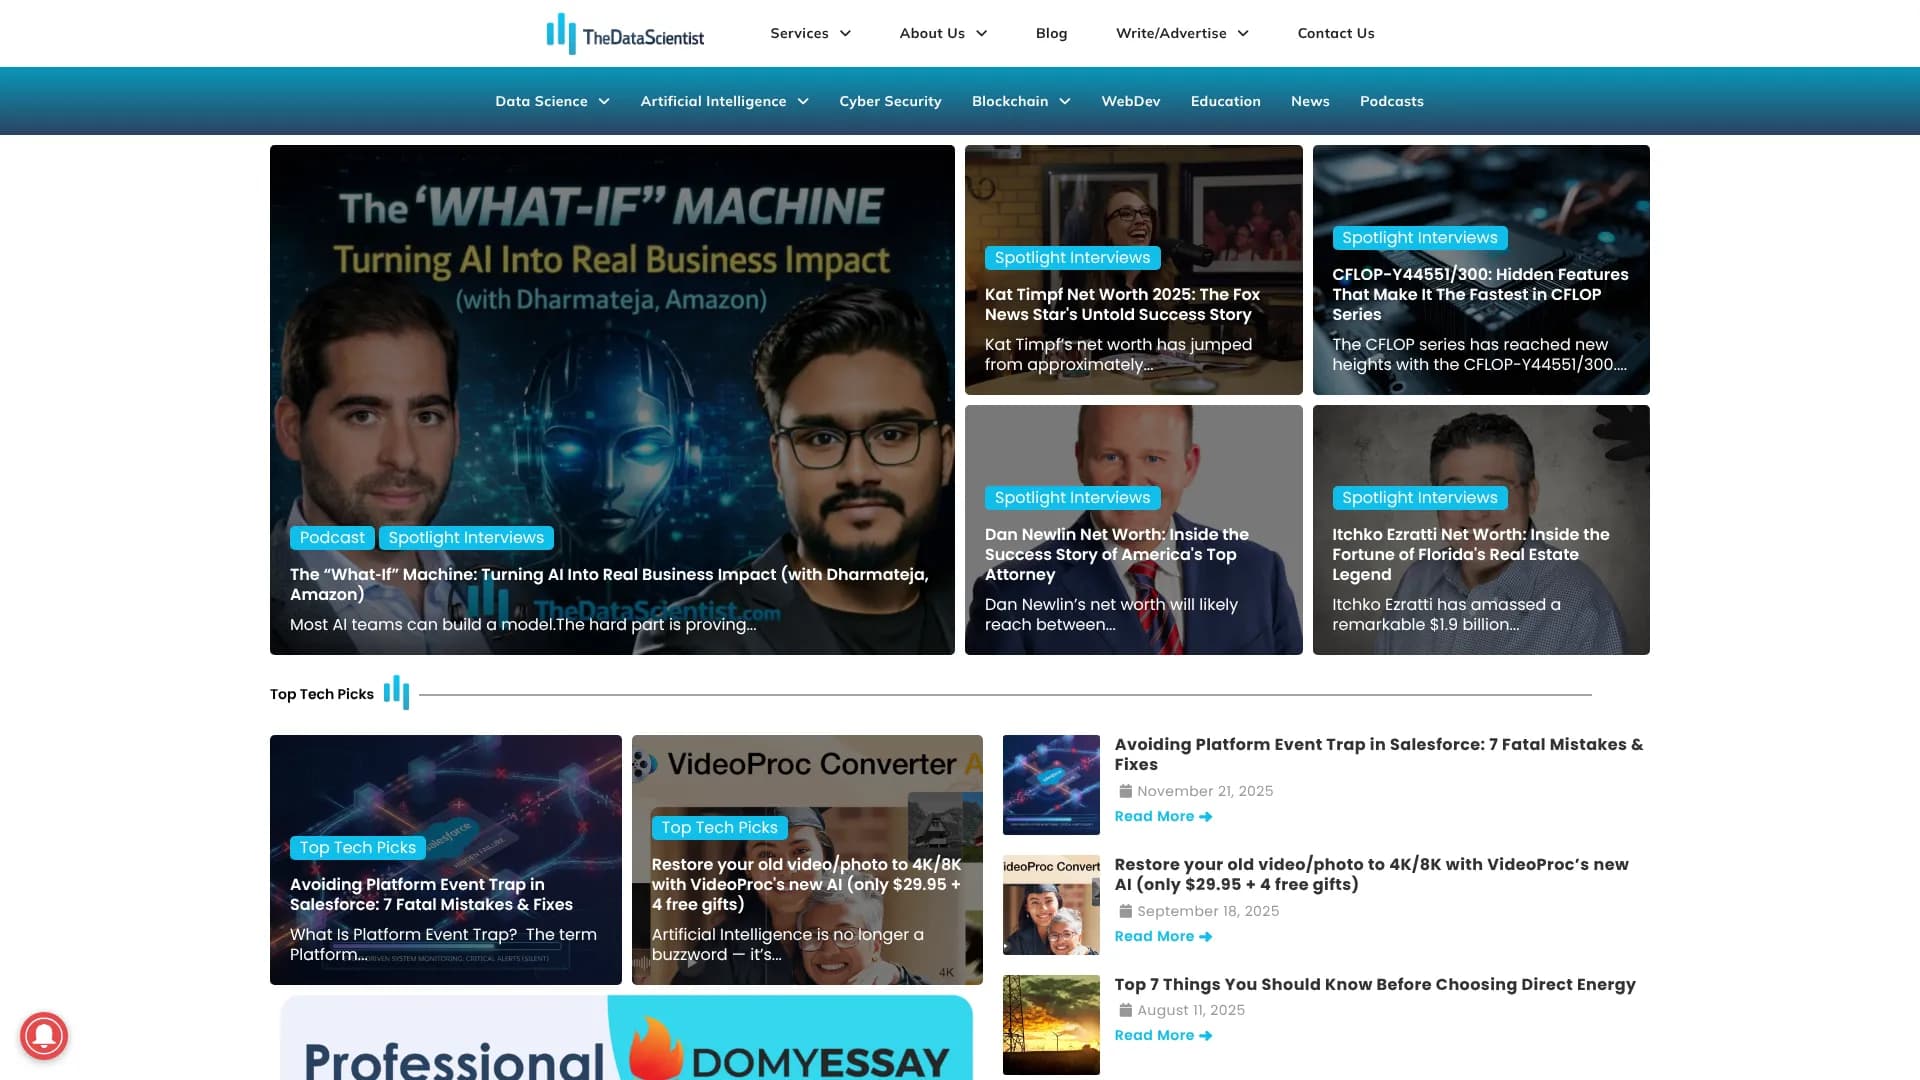The image size is (1920, 1080).
Task: Expand the Write/Advertise dropdown
Action: click(1243, 33)
